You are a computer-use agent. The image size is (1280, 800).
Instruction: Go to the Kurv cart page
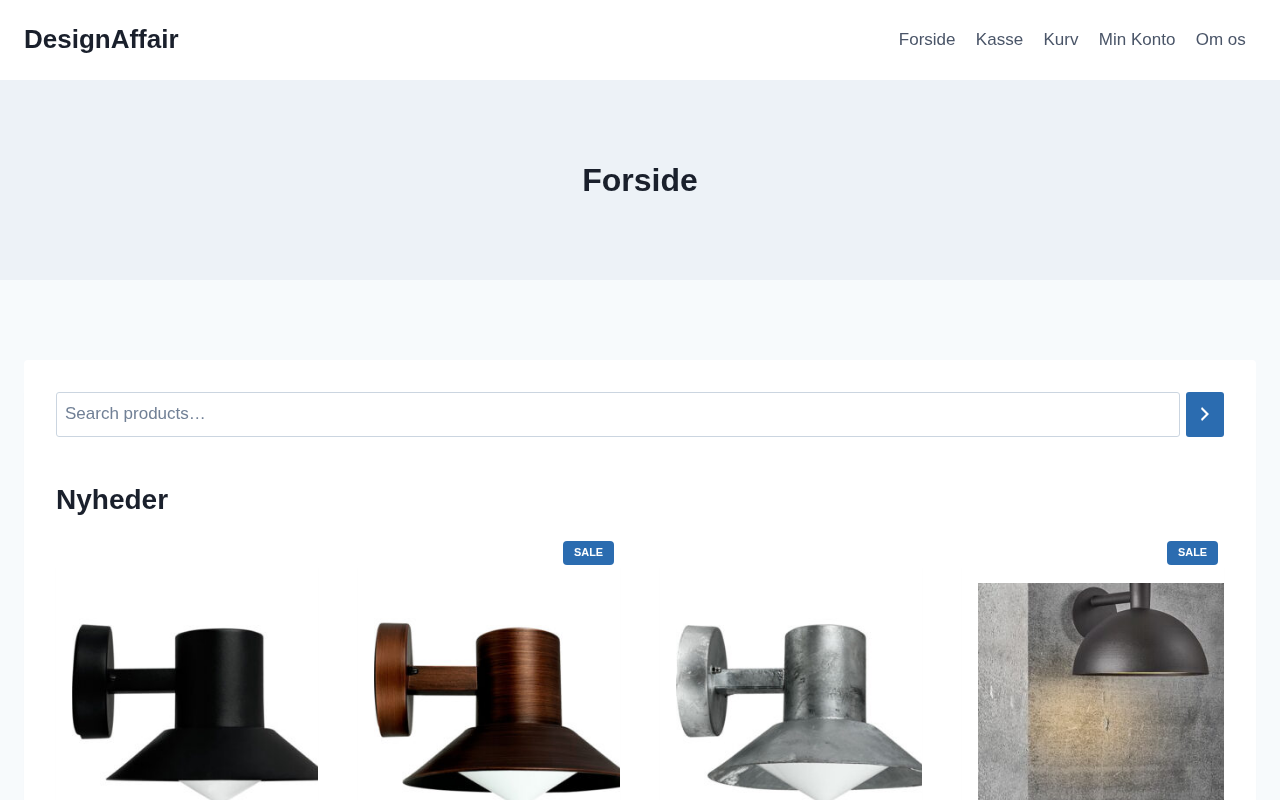[1061, 40]
